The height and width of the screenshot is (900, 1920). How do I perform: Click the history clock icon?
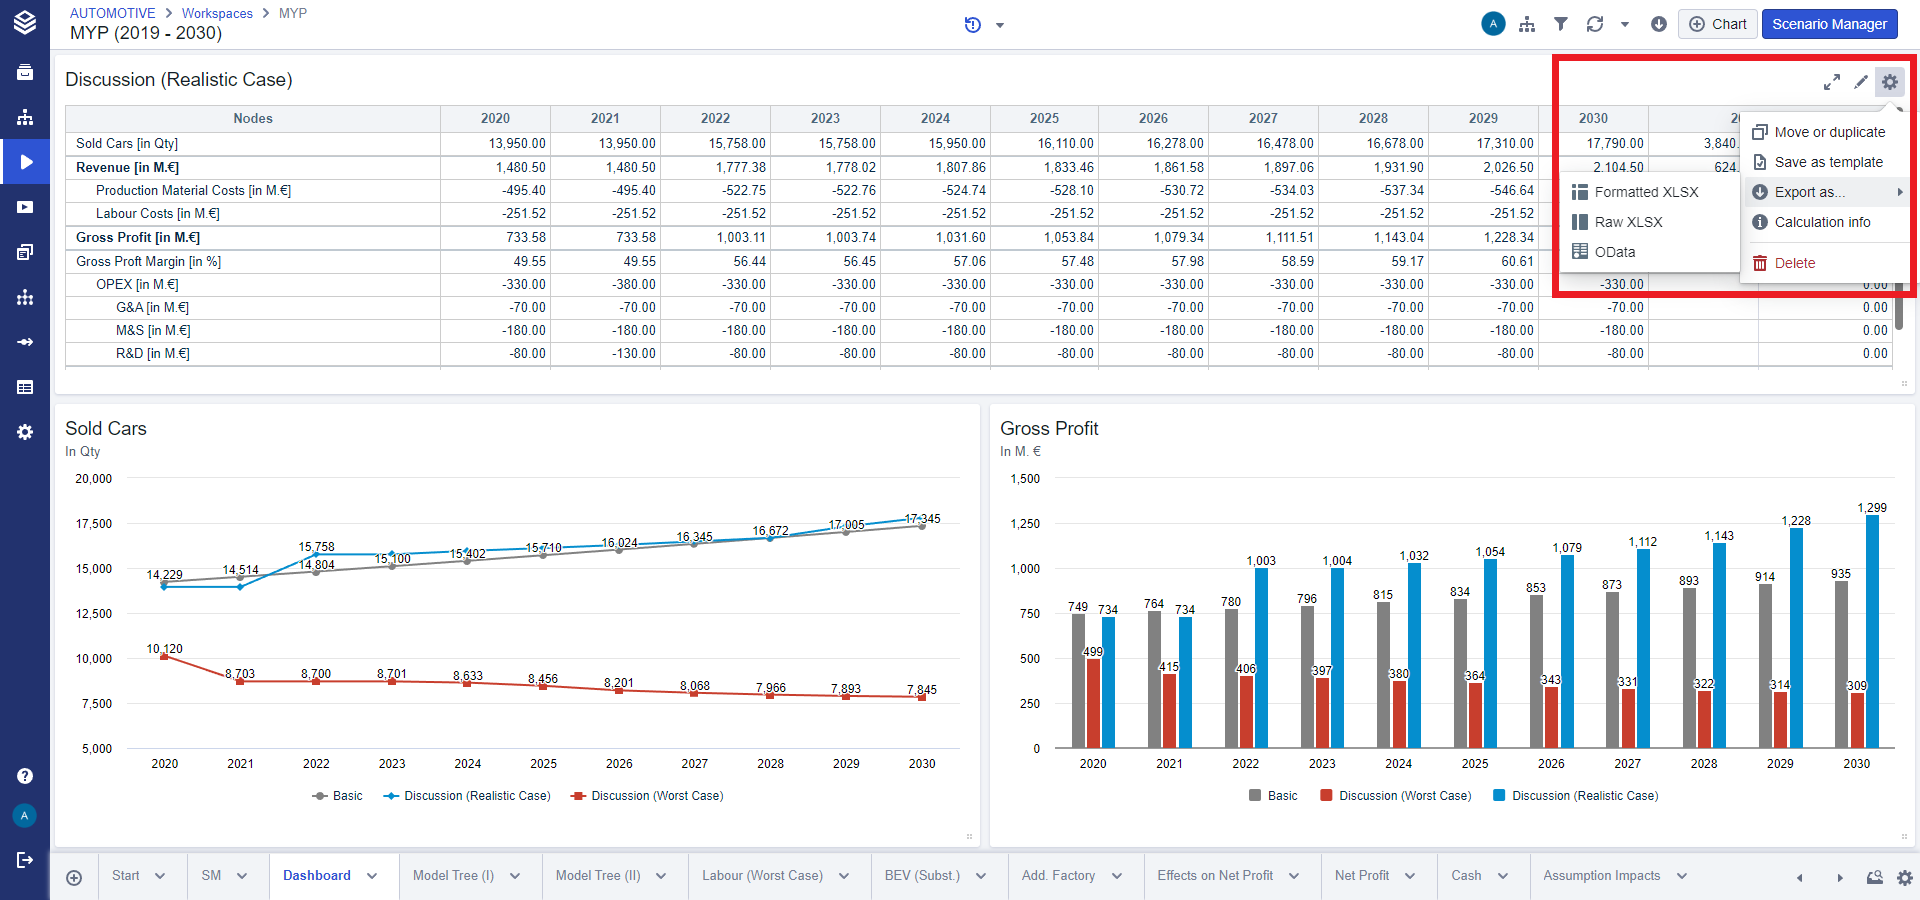coord(972,25)
